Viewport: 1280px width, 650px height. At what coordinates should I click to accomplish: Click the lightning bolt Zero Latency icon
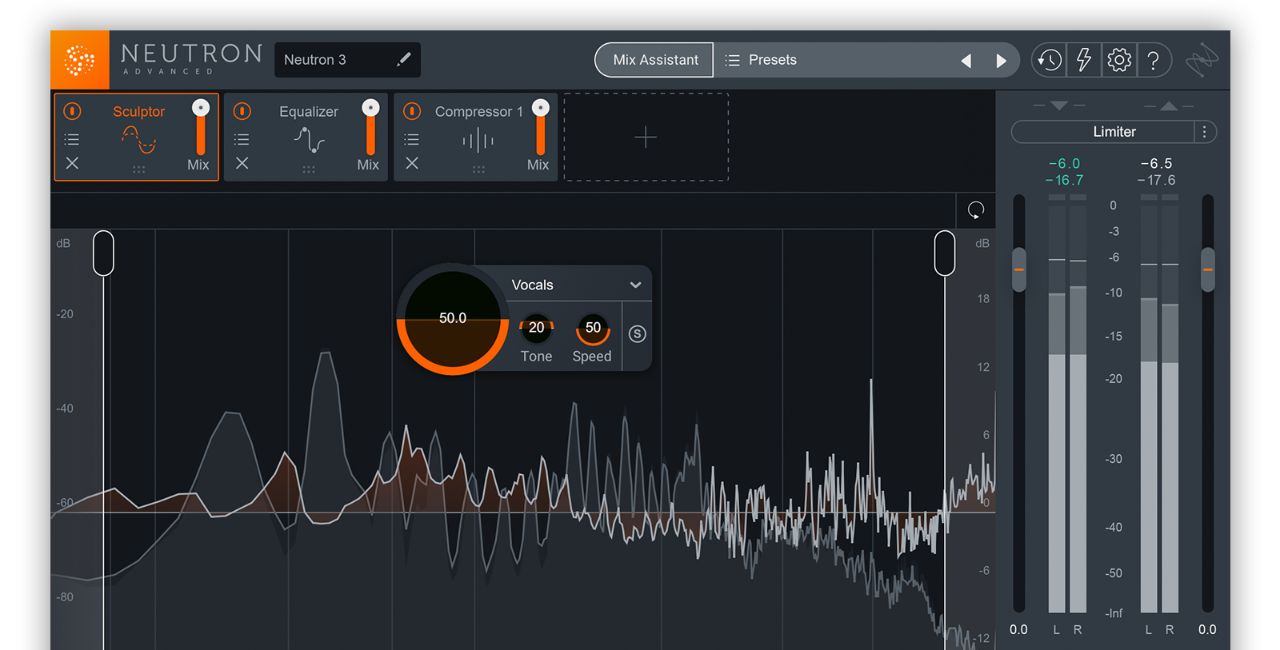(x=1084, y=59)
